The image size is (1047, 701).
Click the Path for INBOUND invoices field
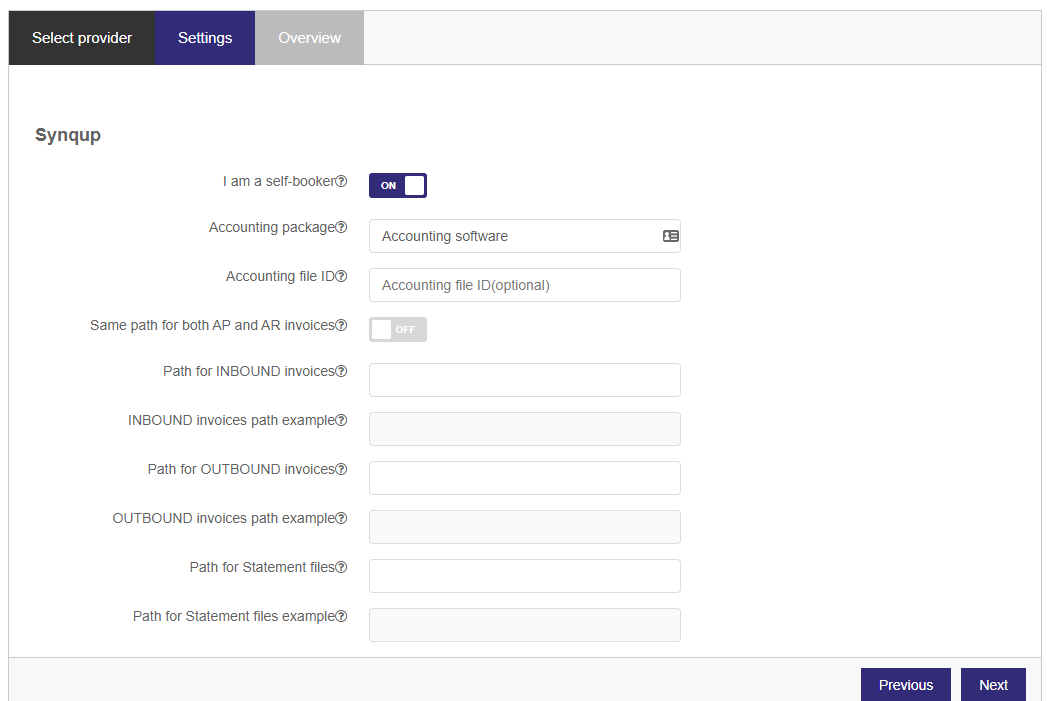[x=525, y=380]
